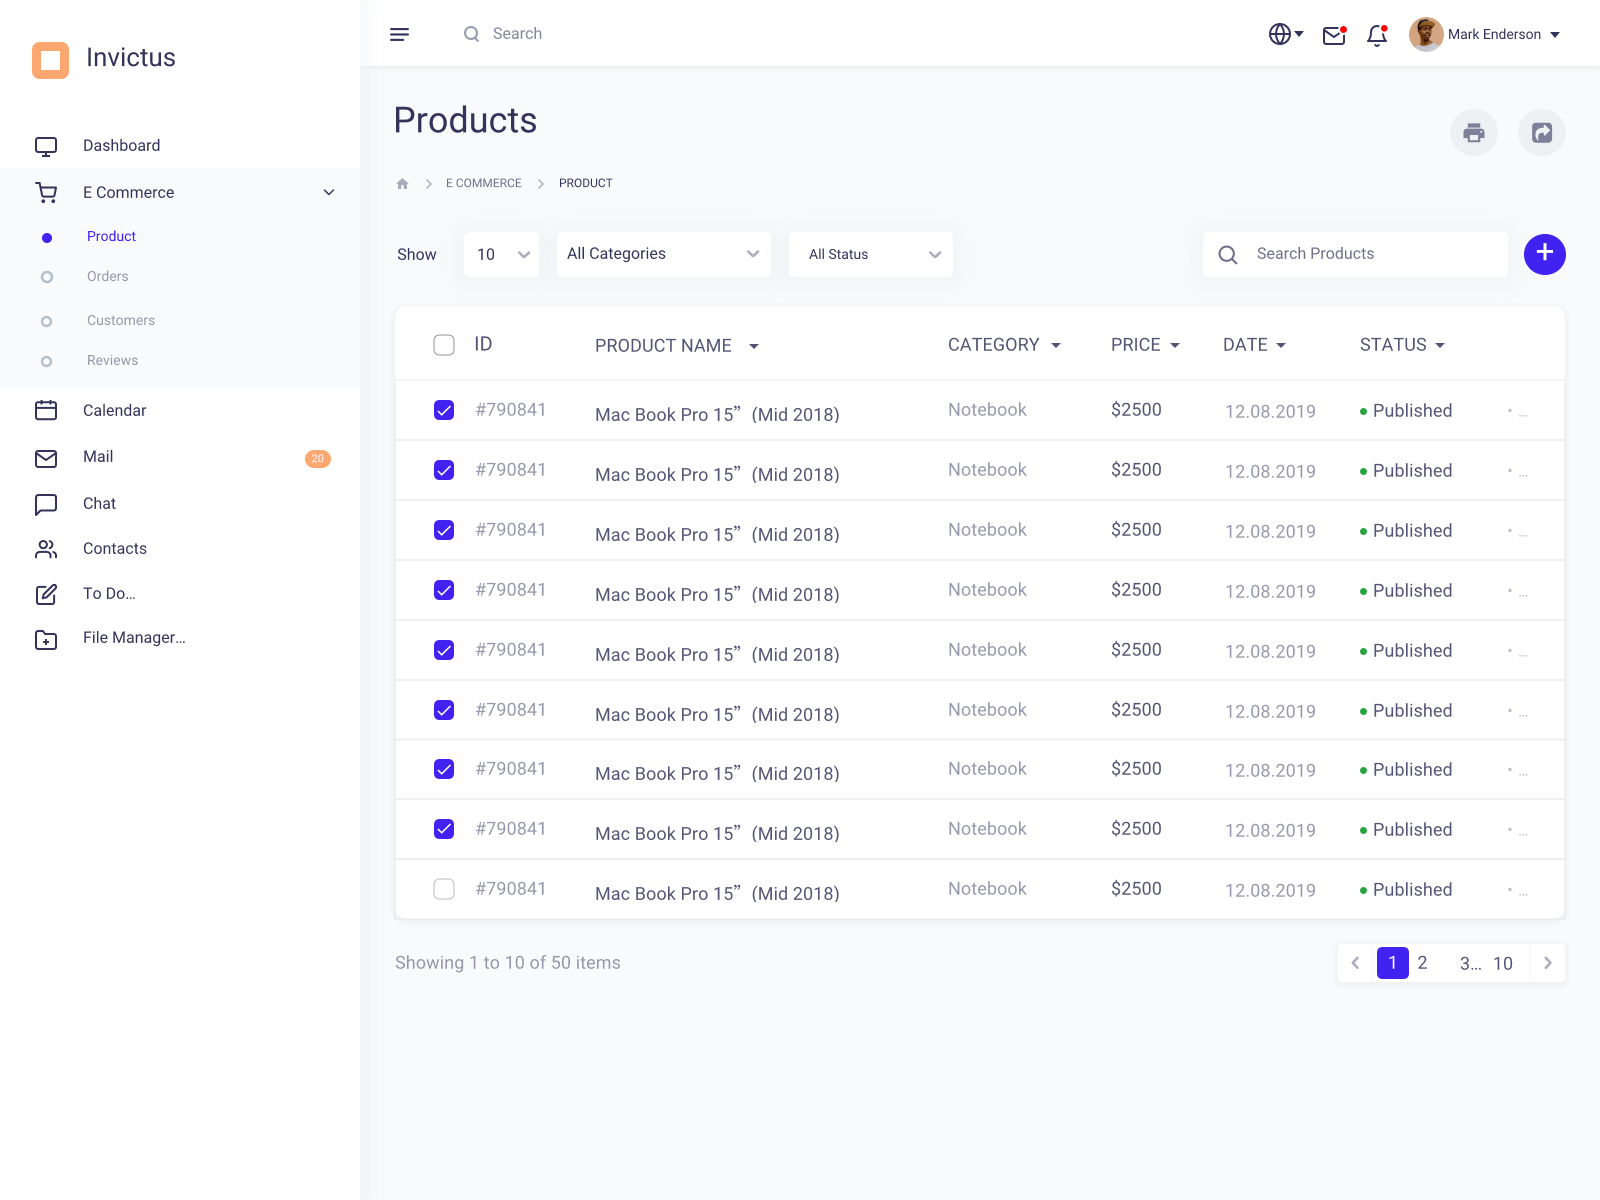Click the Mail badge showing 20

pos(318,459)
